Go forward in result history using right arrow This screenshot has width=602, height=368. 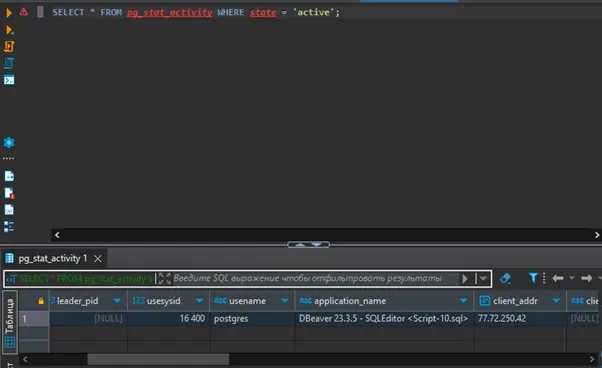click(x=586, y=278)
